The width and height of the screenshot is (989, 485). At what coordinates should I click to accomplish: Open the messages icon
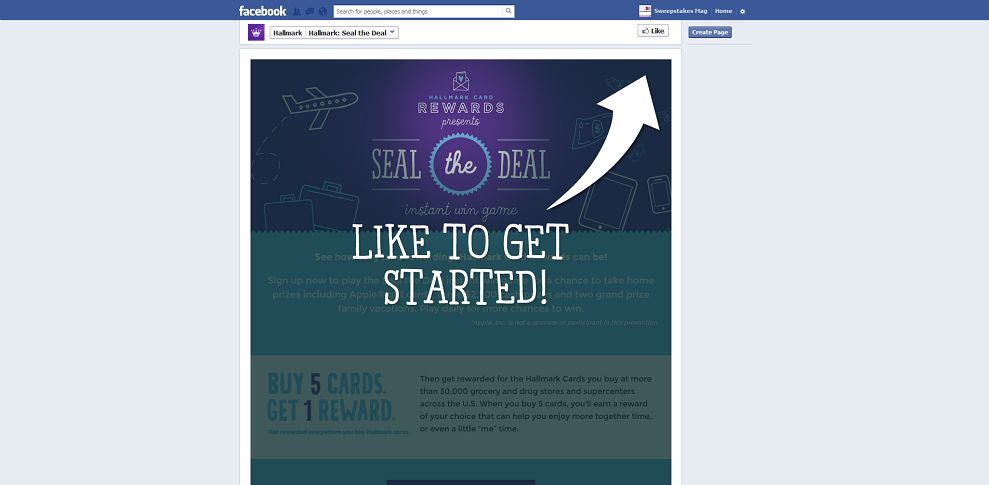(310, 11)
